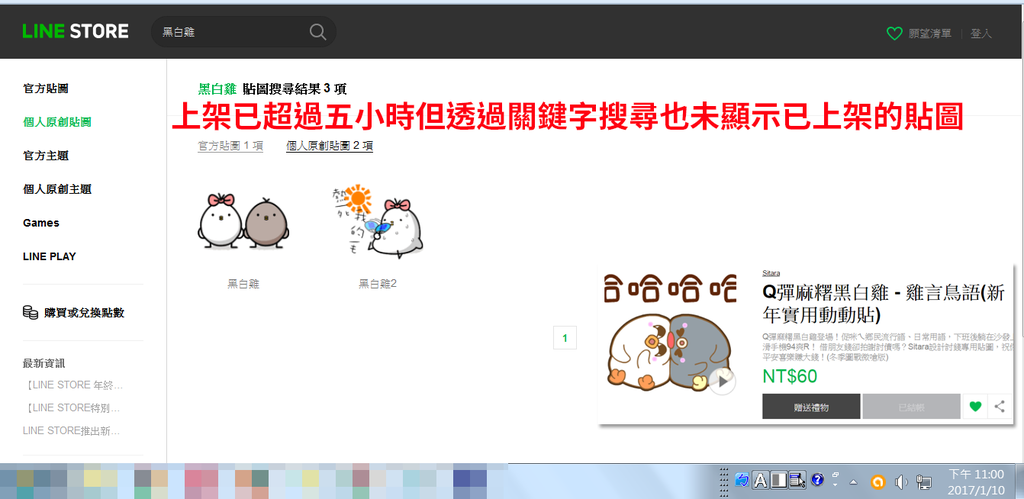The height and width of the screenshot is (499, 1024).
Task: Click the orange Avast tray icon
Action: [878, 482]
